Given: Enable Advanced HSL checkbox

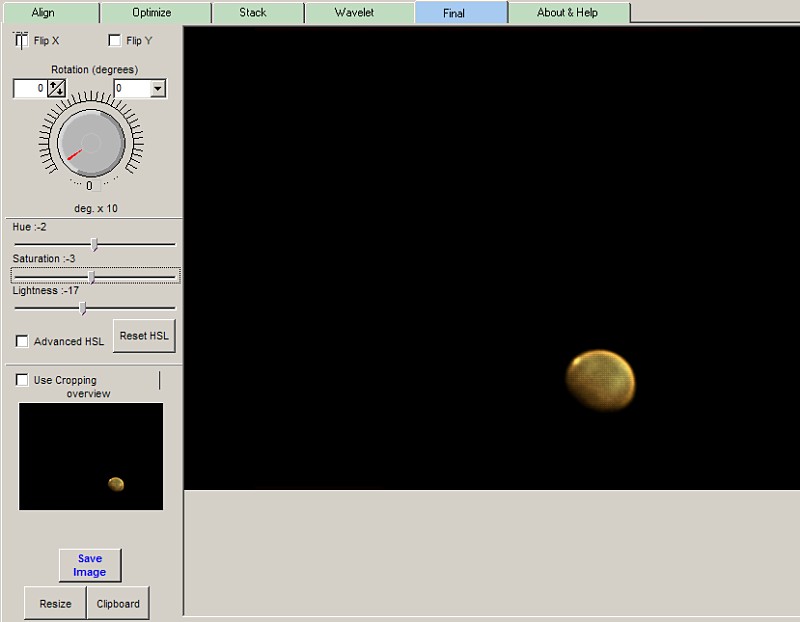Looking at the screenshot, I should coord(23,342).
